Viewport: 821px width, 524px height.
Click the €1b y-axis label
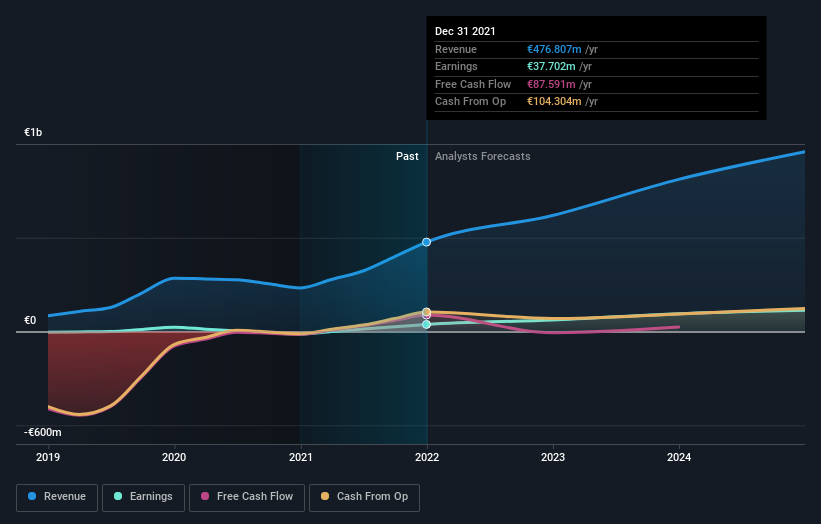33,132
